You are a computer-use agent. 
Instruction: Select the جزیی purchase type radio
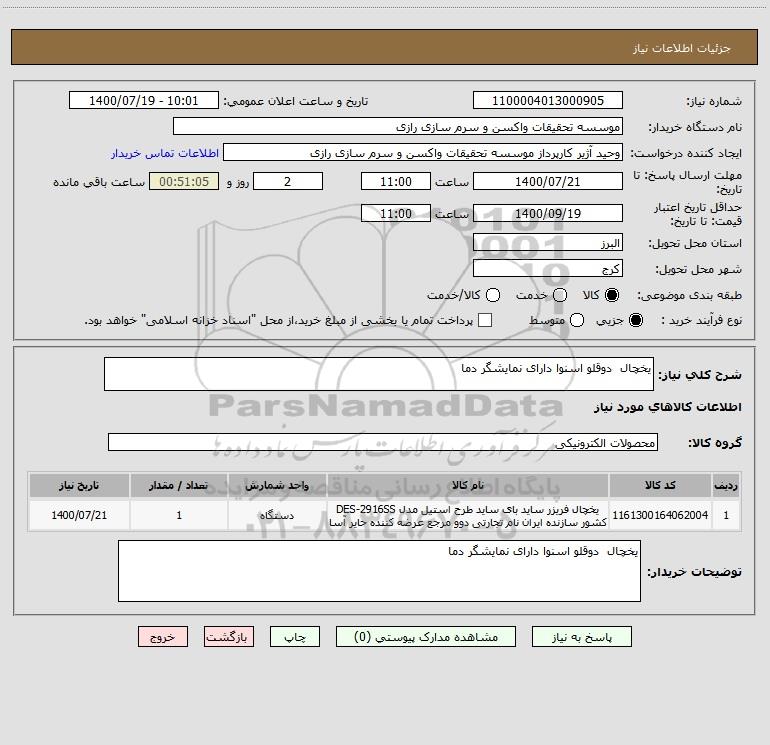pyautogui.click(x=635, y=321)
